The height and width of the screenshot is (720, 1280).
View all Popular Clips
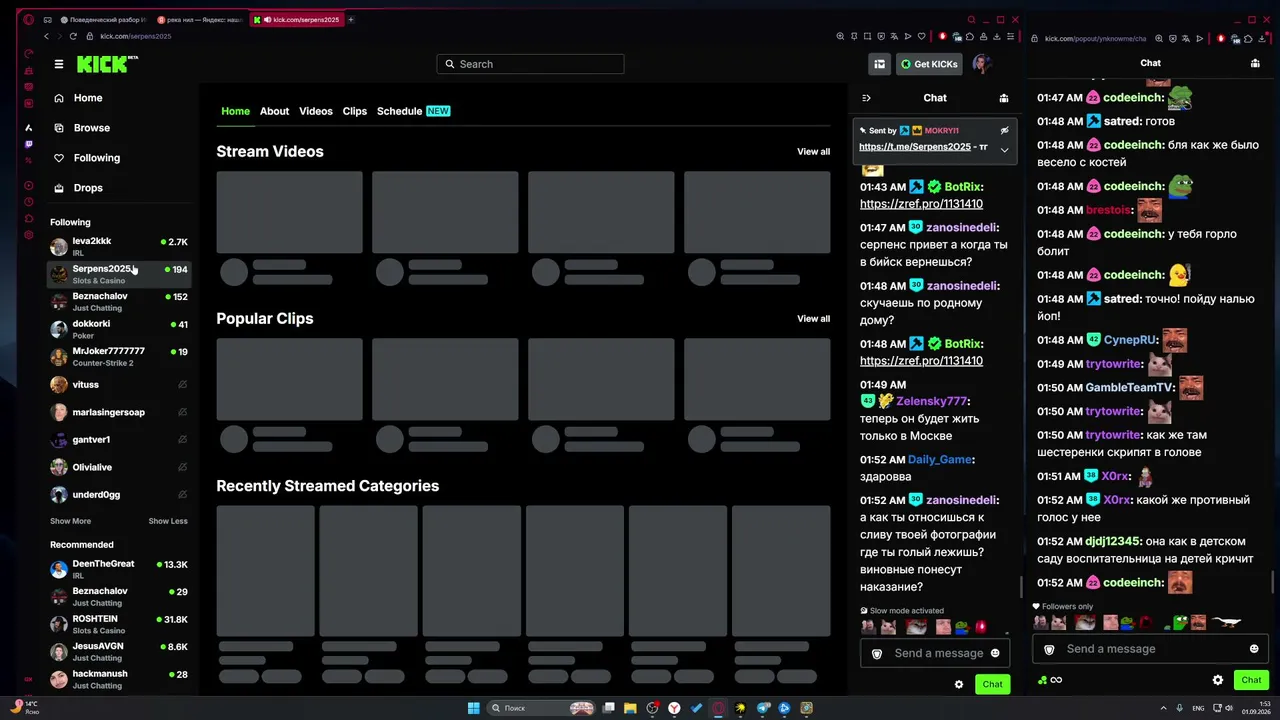(x=813, y=319)
